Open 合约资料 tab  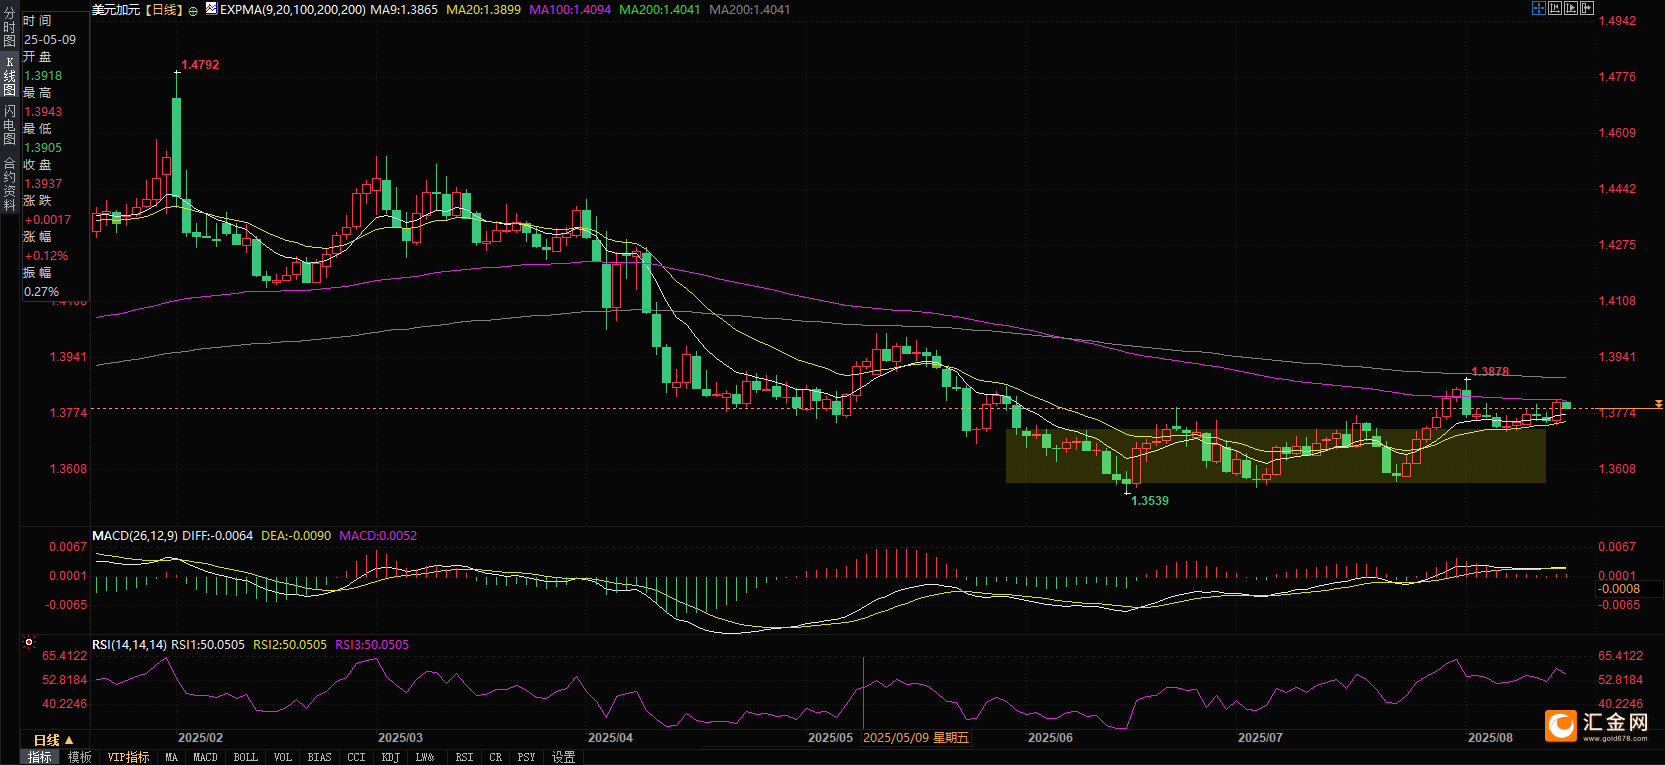(x=9, y=183)
